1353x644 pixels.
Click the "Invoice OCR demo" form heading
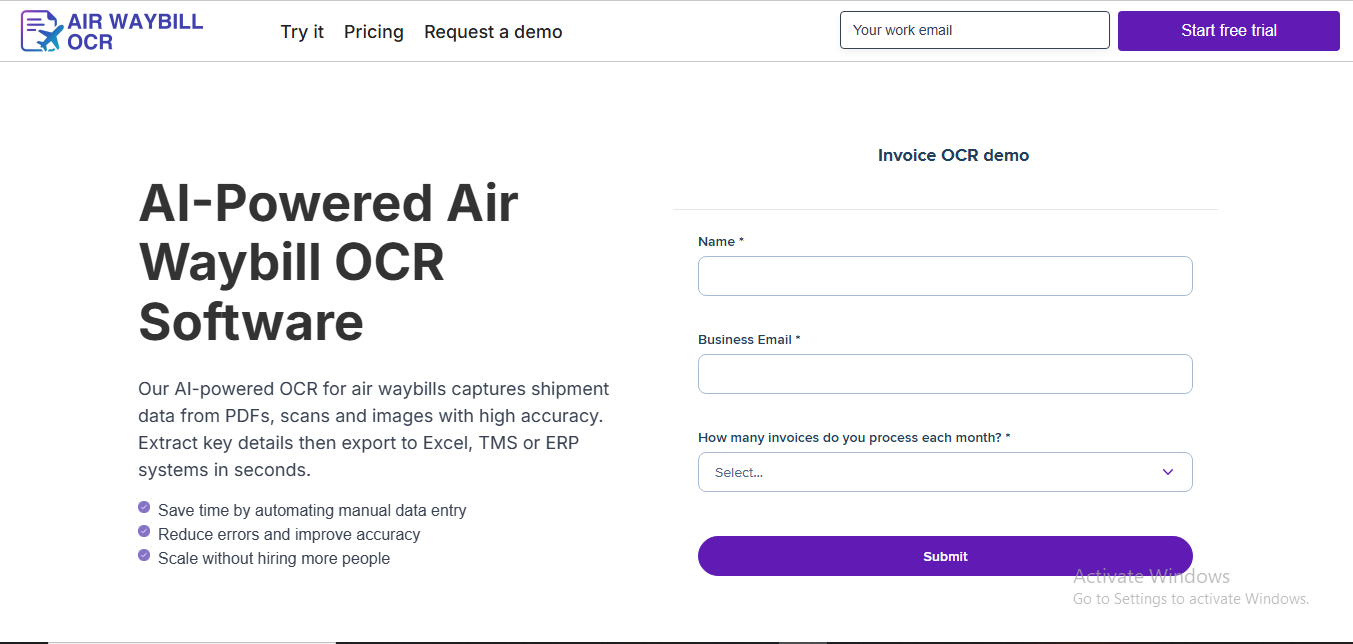953,155
